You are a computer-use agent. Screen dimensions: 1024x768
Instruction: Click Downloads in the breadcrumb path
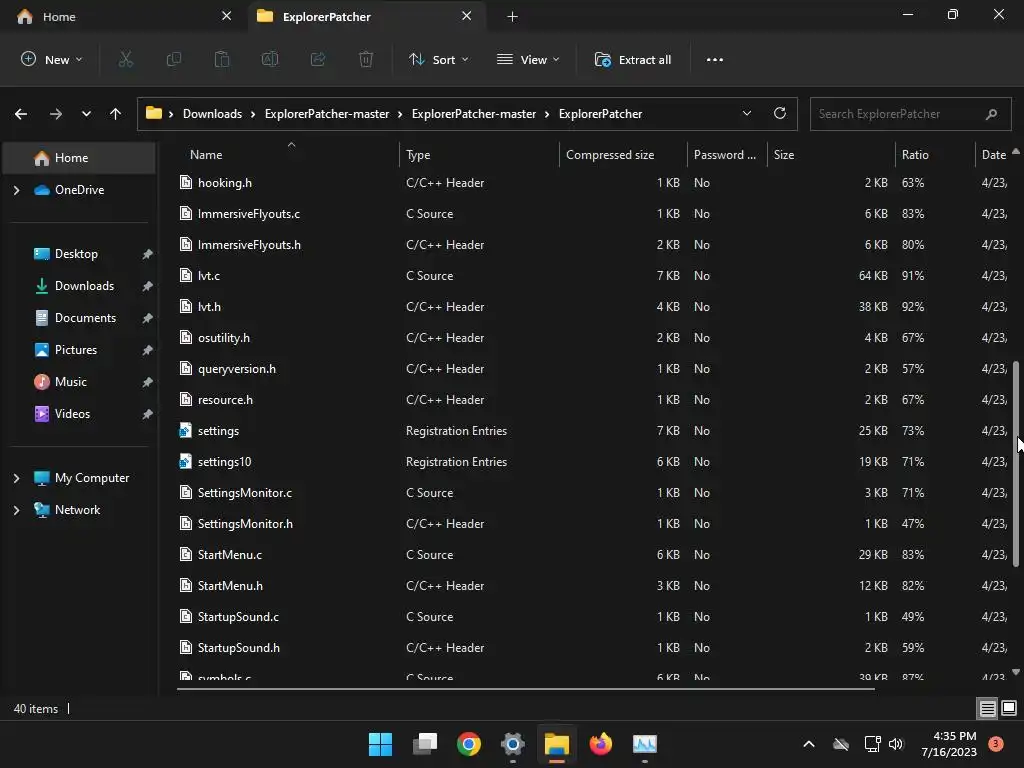[212, 114]
